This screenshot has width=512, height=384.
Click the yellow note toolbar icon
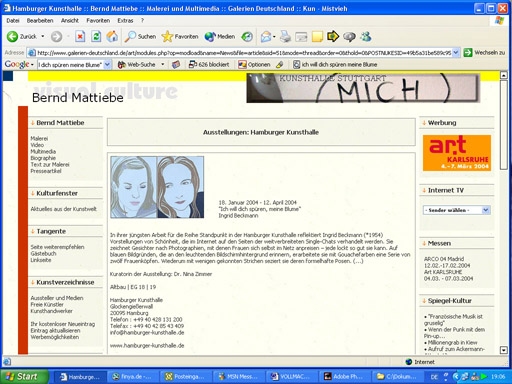pyautogui.click(x=317, y=36)
